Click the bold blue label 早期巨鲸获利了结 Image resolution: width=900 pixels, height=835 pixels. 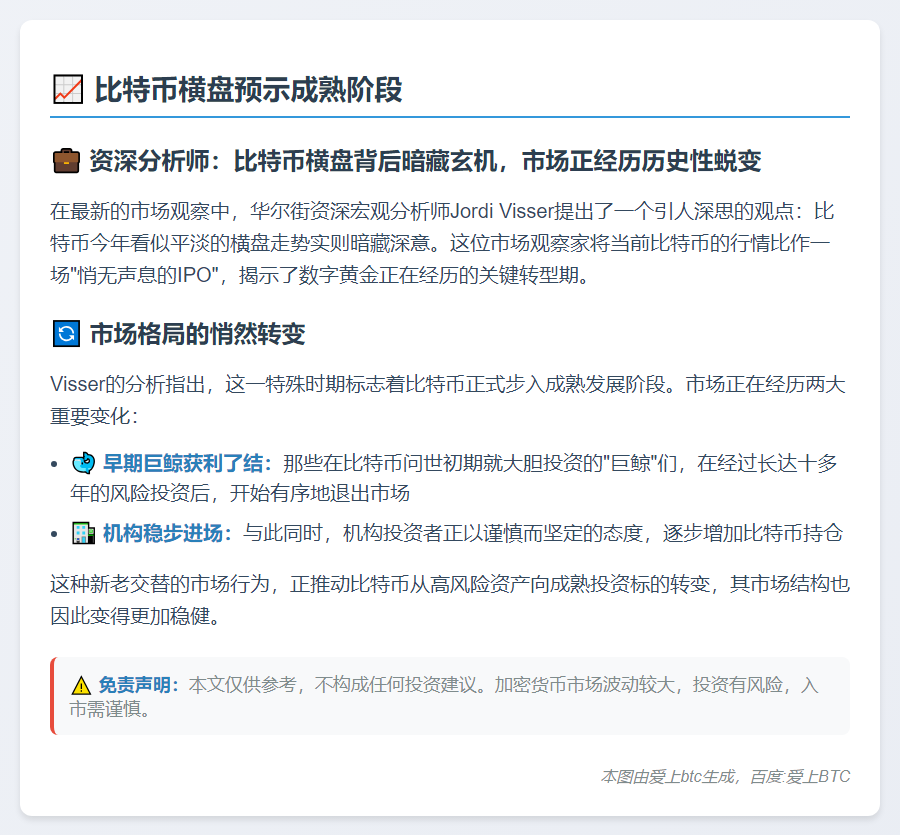187,463
